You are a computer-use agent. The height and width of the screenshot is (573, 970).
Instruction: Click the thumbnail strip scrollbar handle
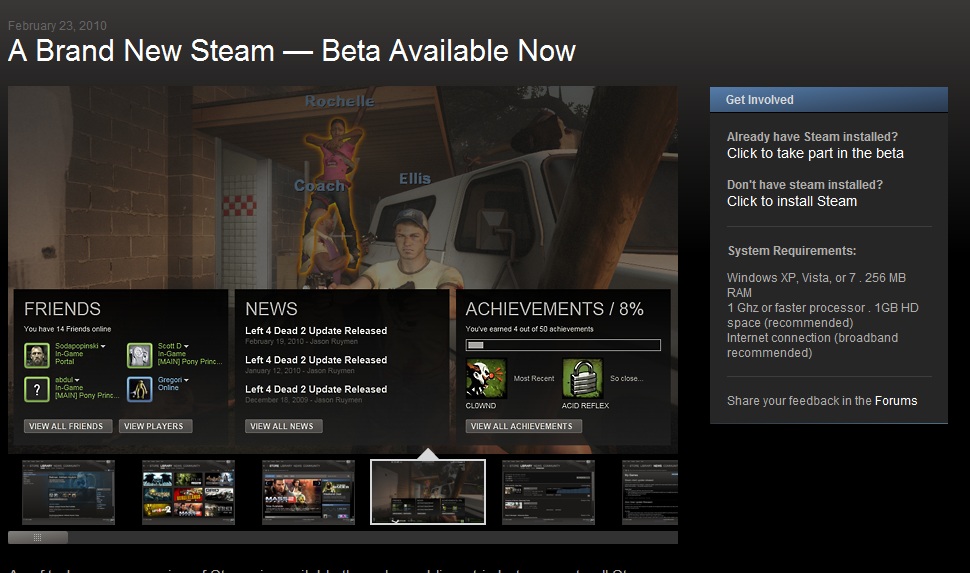(x=38, y=537)
